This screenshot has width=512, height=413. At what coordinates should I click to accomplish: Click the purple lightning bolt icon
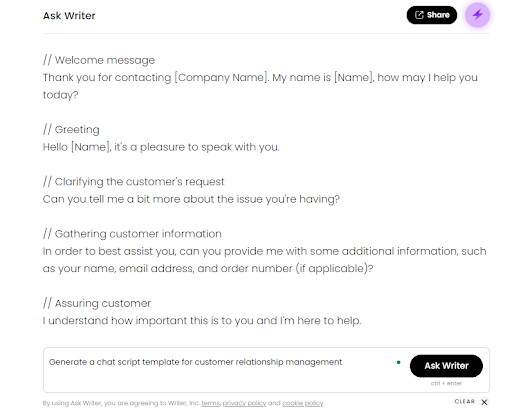[x=477, y=15]
